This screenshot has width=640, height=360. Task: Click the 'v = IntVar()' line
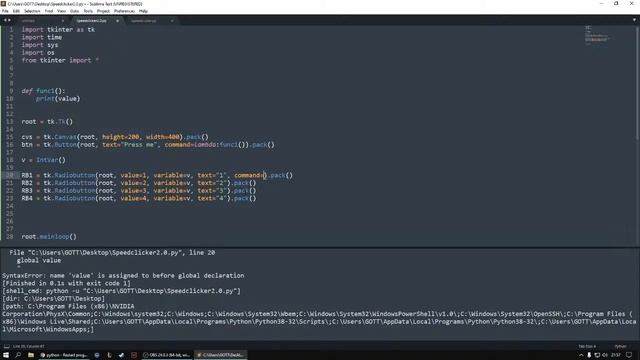coord(43,160)
